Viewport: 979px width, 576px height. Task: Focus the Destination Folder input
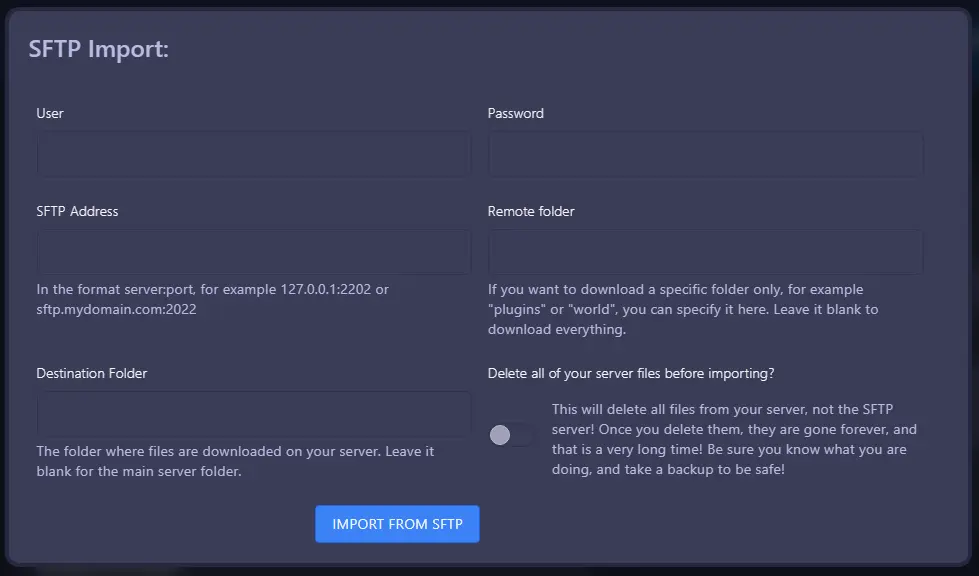253,413
